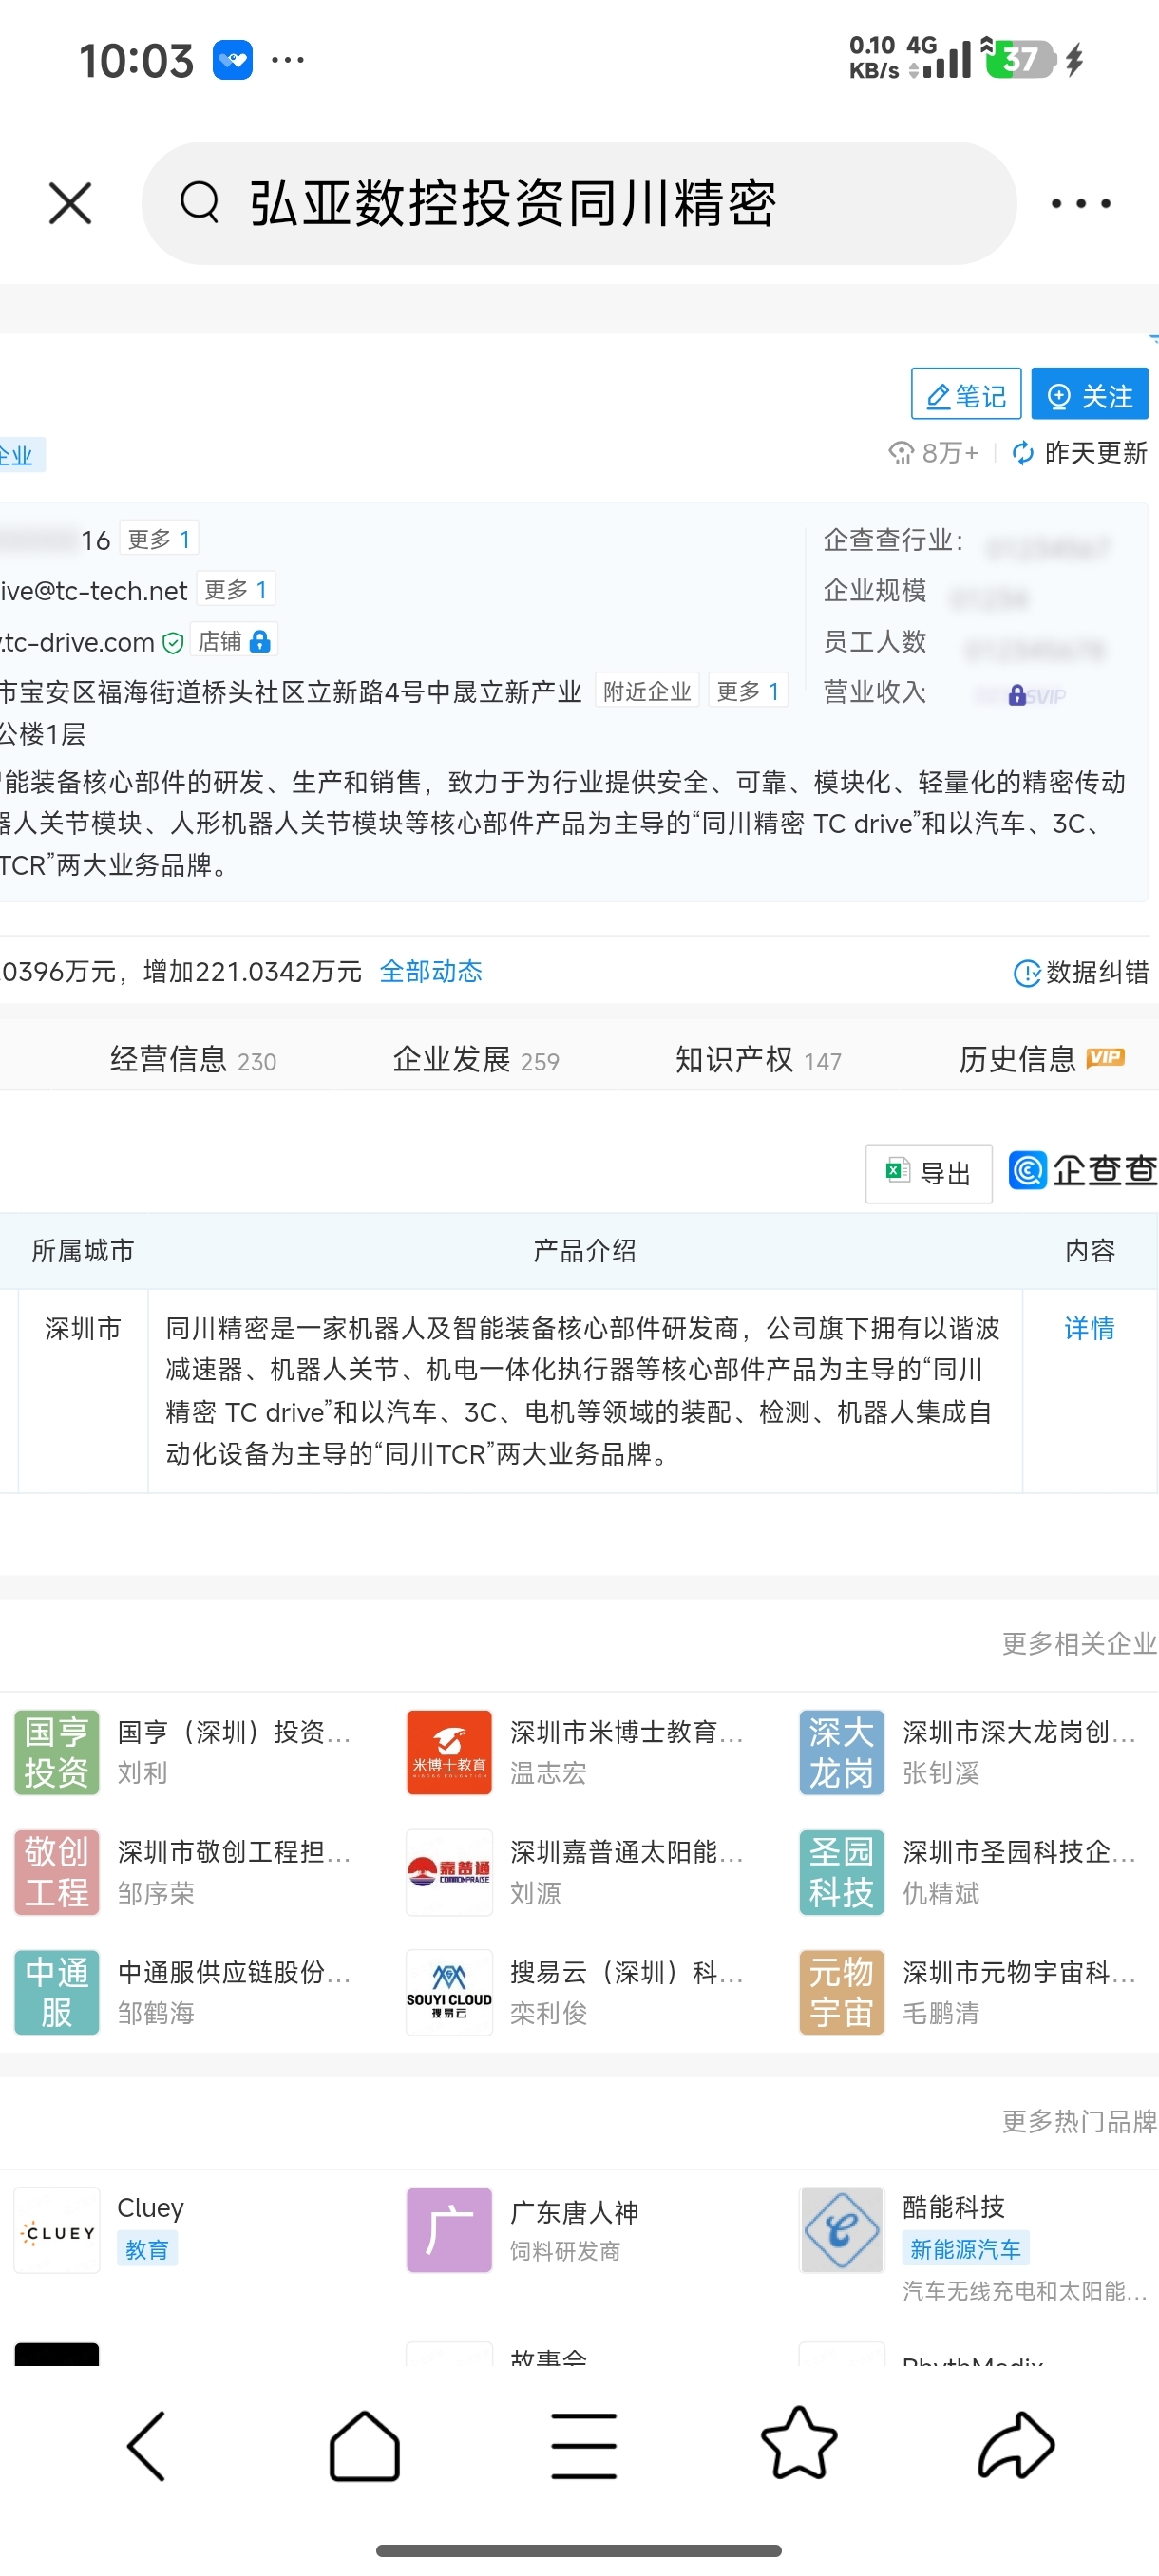
Task: Open 深圳市元物宇宙科 company name
Action: (x=1019, y=1971)
